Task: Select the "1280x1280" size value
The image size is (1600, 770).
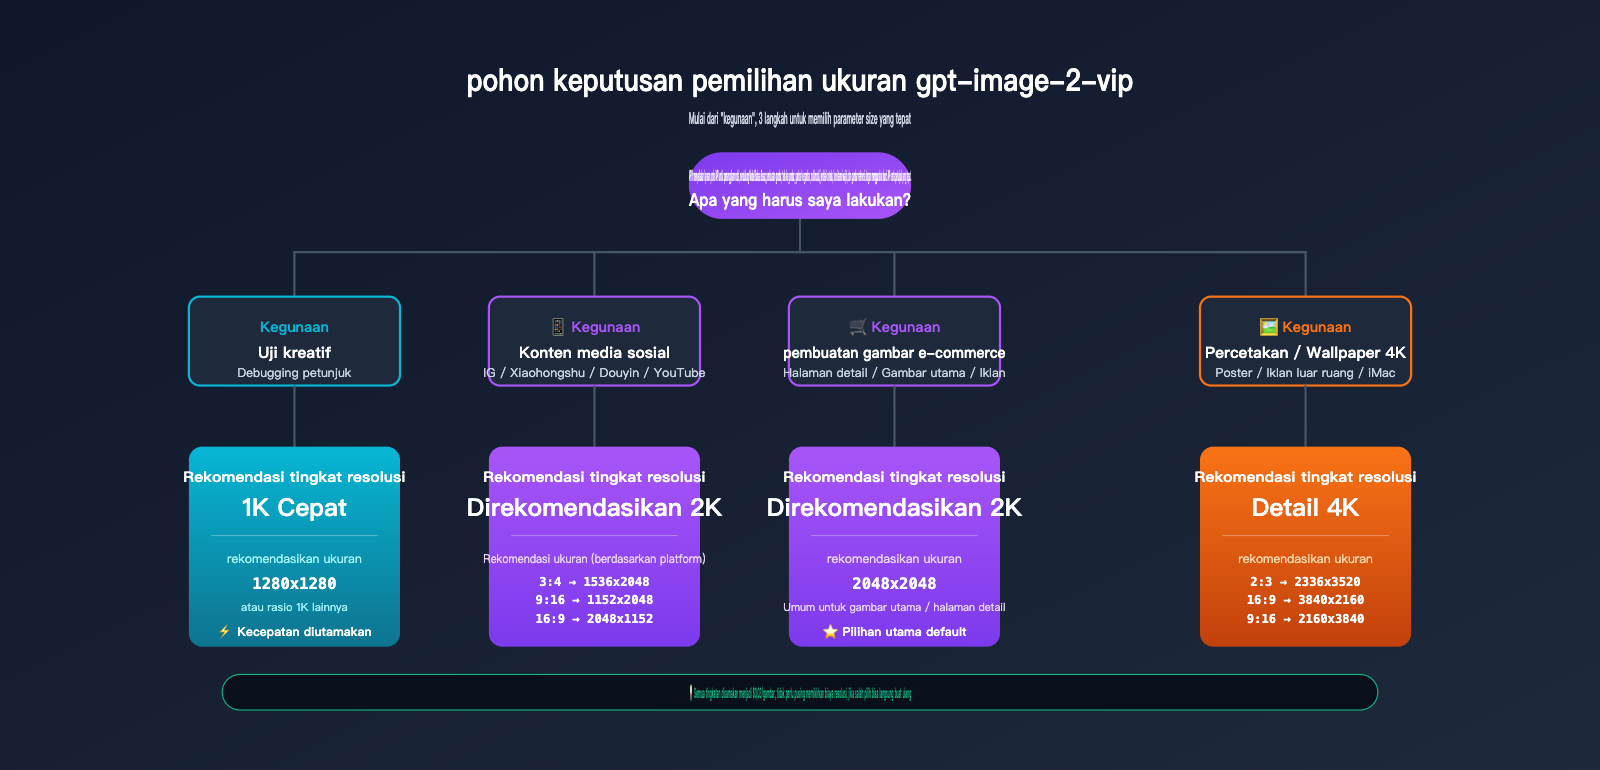Action: 294,584
